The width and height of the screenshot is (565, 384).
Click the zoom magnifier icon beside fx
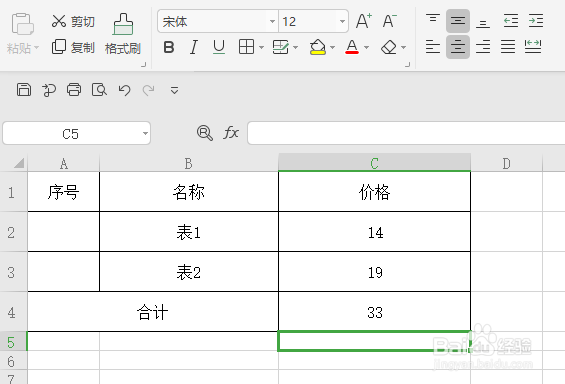coord(205,133)
